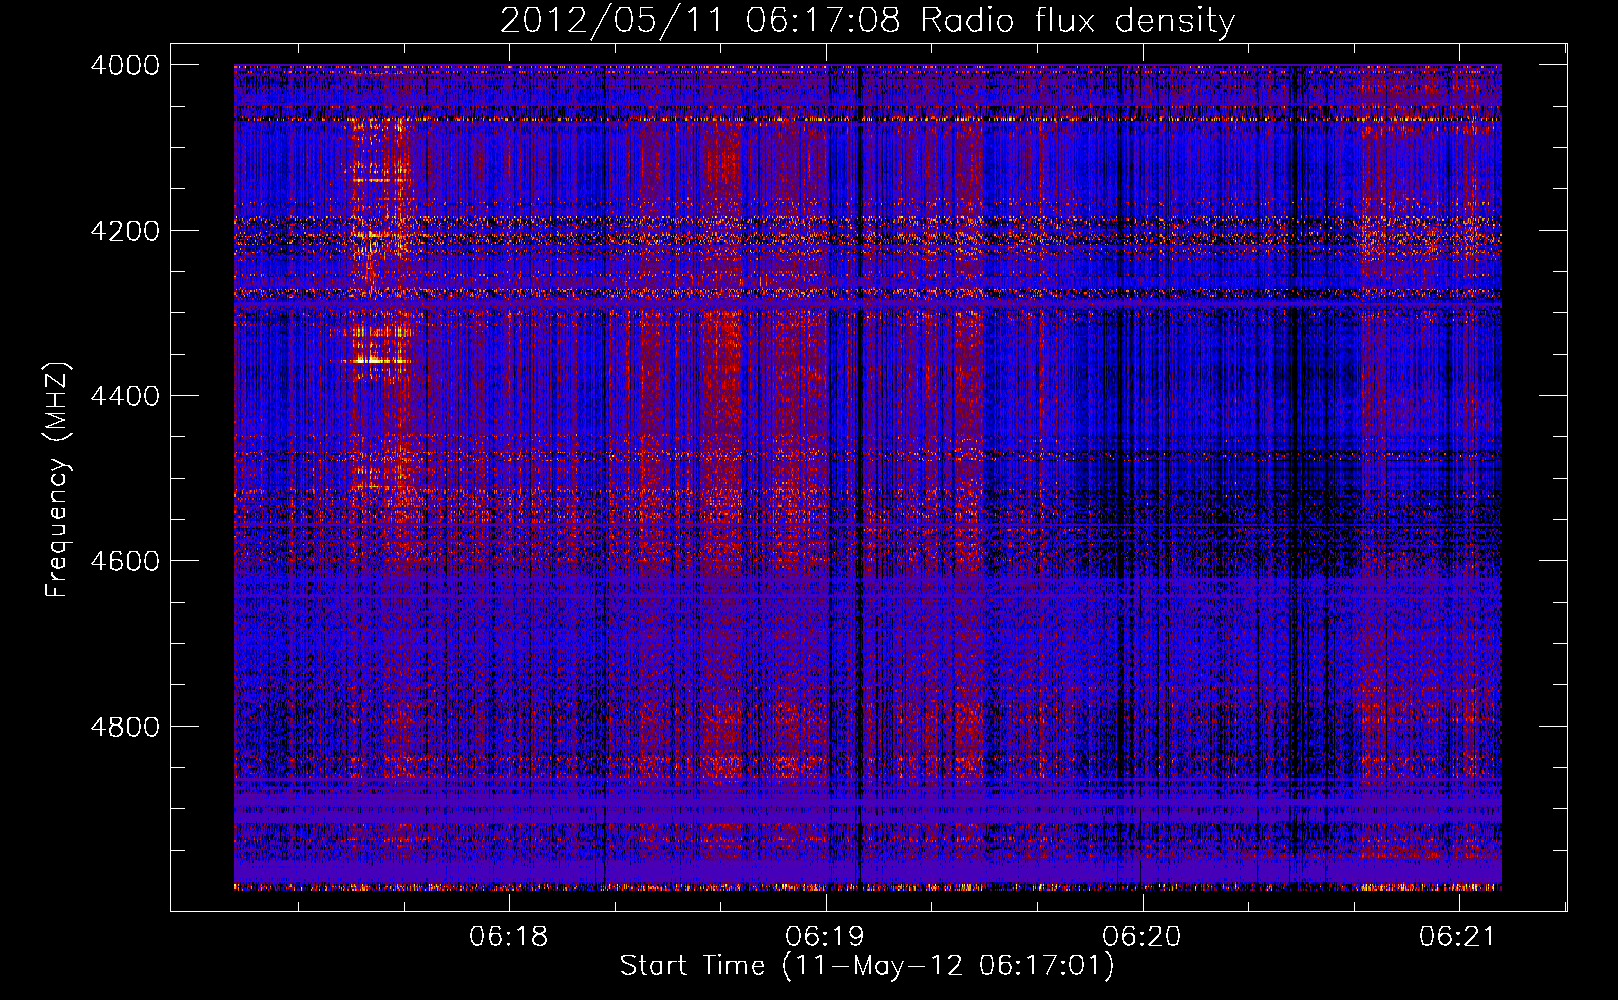Viewport: 1618px width, 1000px height.
Task: Click the "4600" frequency tick label
Action: pyautogui.click(x=125, y=561)
